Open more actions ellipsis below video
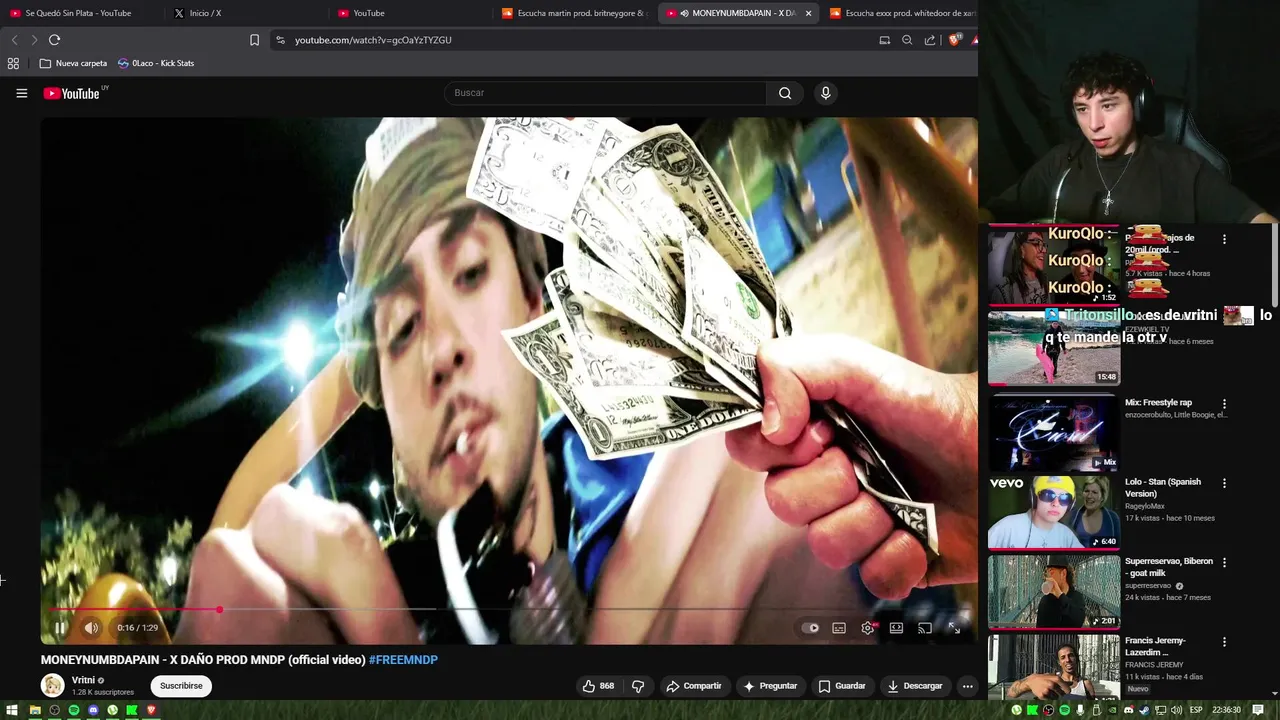 tap(967, 686)
